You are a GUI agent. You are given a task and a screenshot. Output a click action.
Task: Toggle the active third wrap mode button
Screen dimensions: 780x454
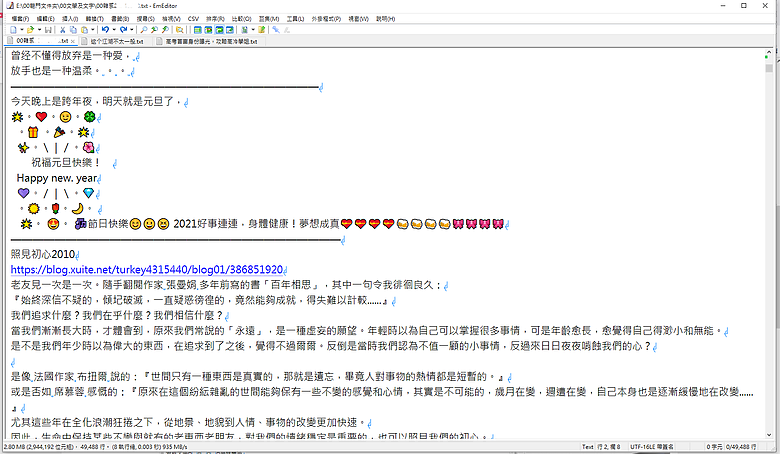coord(219,30)
